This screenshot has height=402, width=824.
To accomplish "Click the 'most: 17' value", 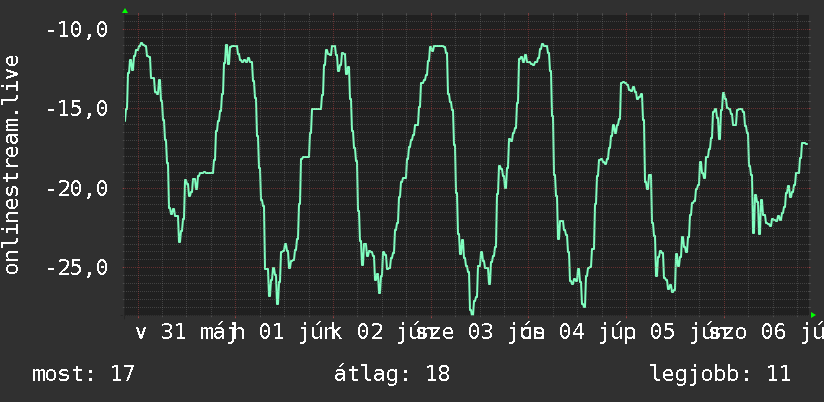I will pos(84,374).
